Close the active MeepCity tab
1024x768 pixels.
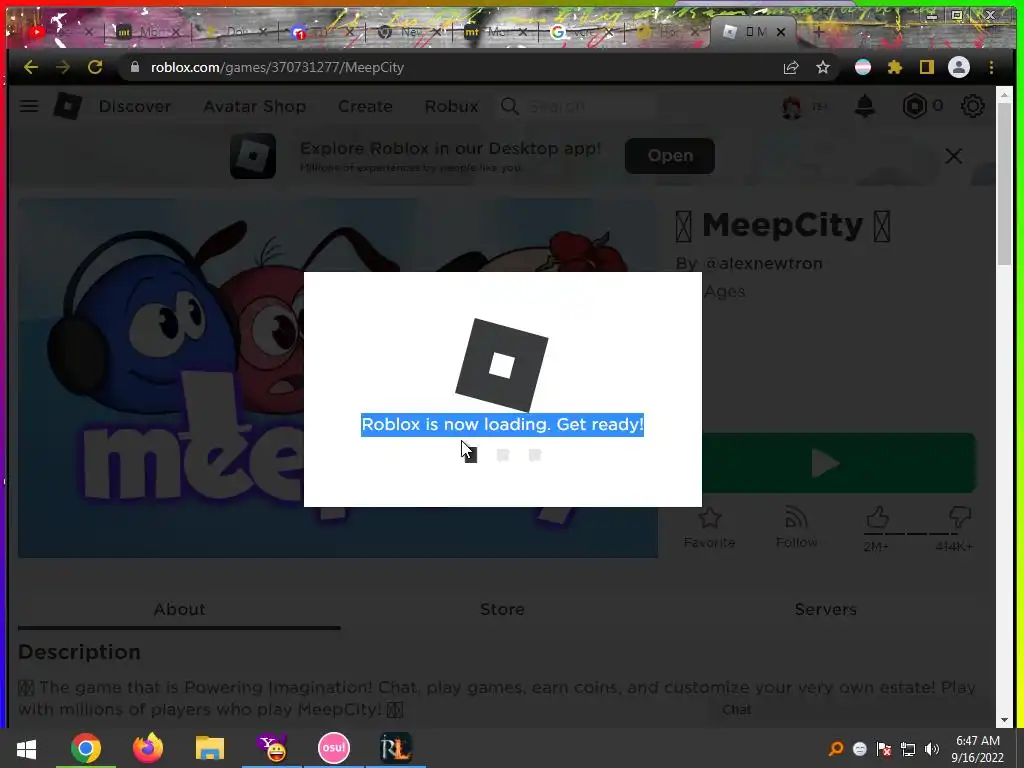[781, 31]
